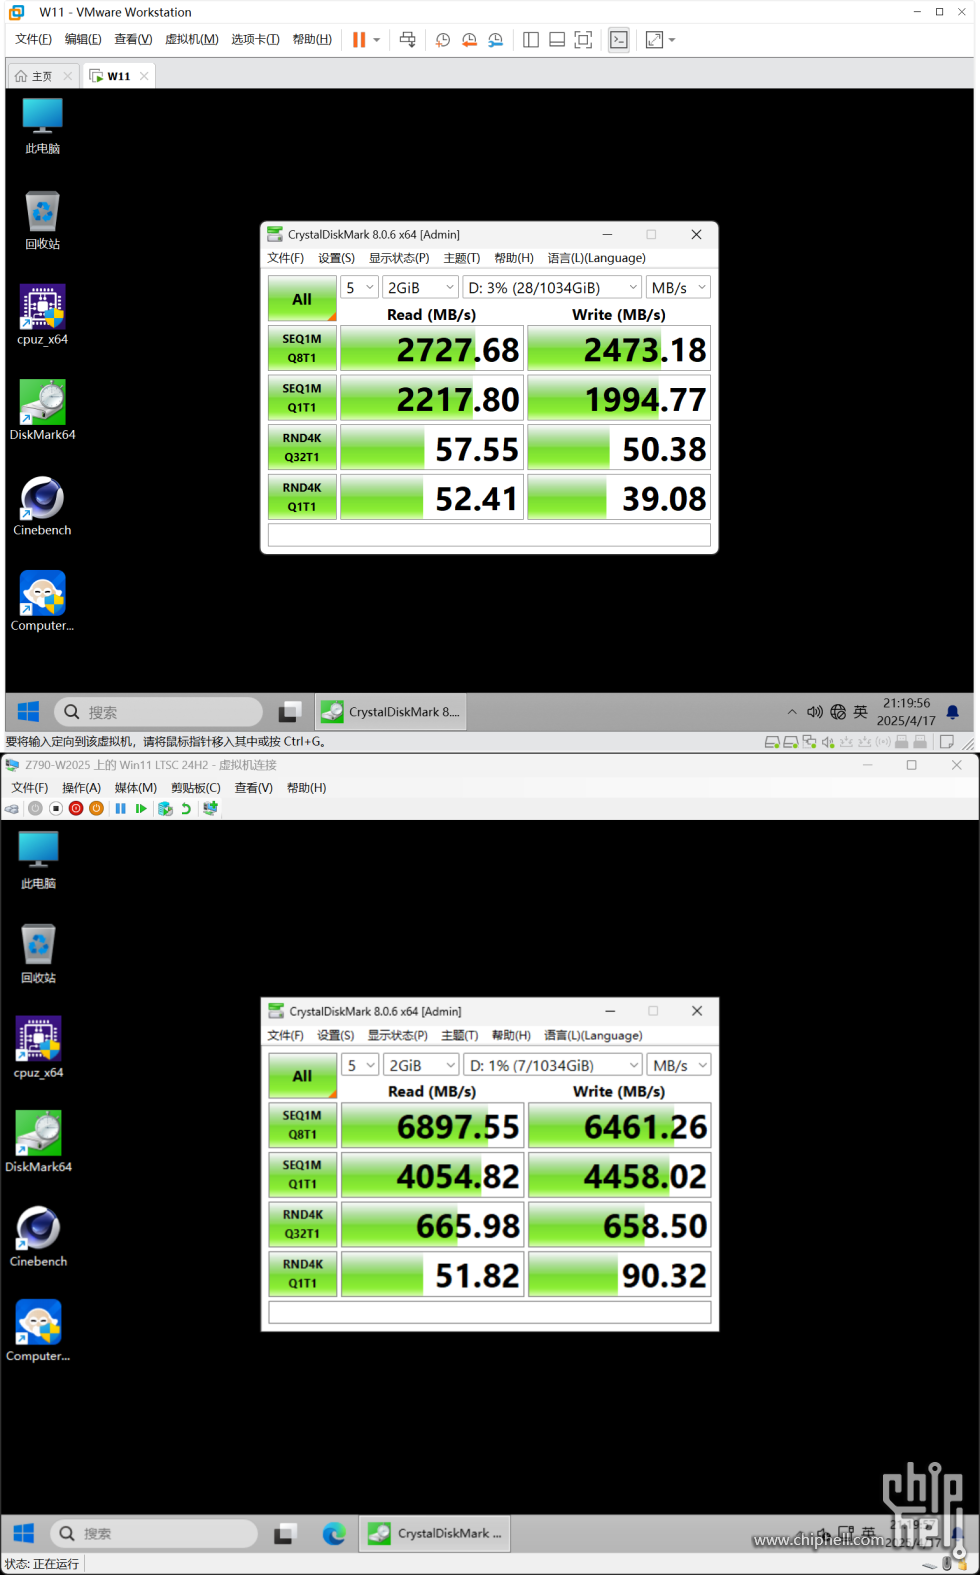Open 语言(L)(Language) menu in lower CrystalDiskMark
This screenshot has height=1575, width=980.
[x=593, y=1036]
